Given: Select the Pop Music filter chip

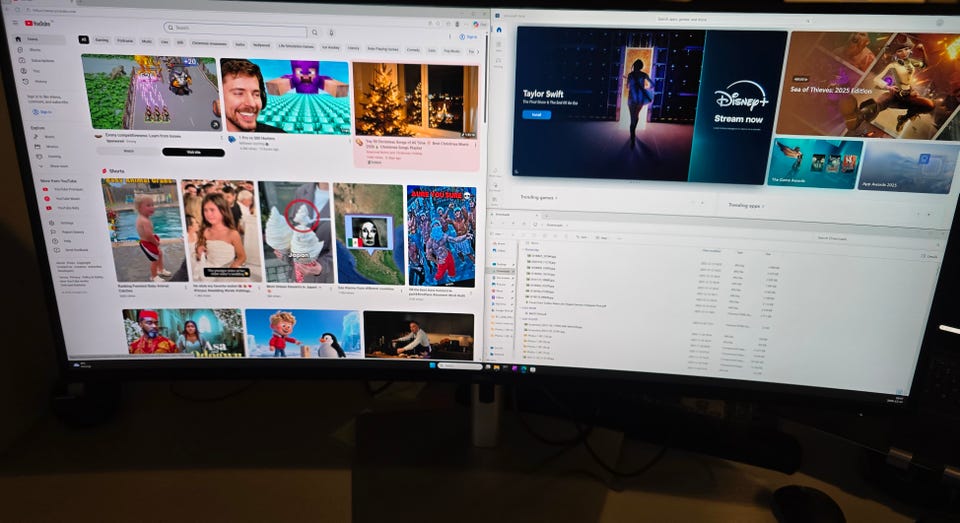Looking at the screenshot, I should tap(452, 51).
